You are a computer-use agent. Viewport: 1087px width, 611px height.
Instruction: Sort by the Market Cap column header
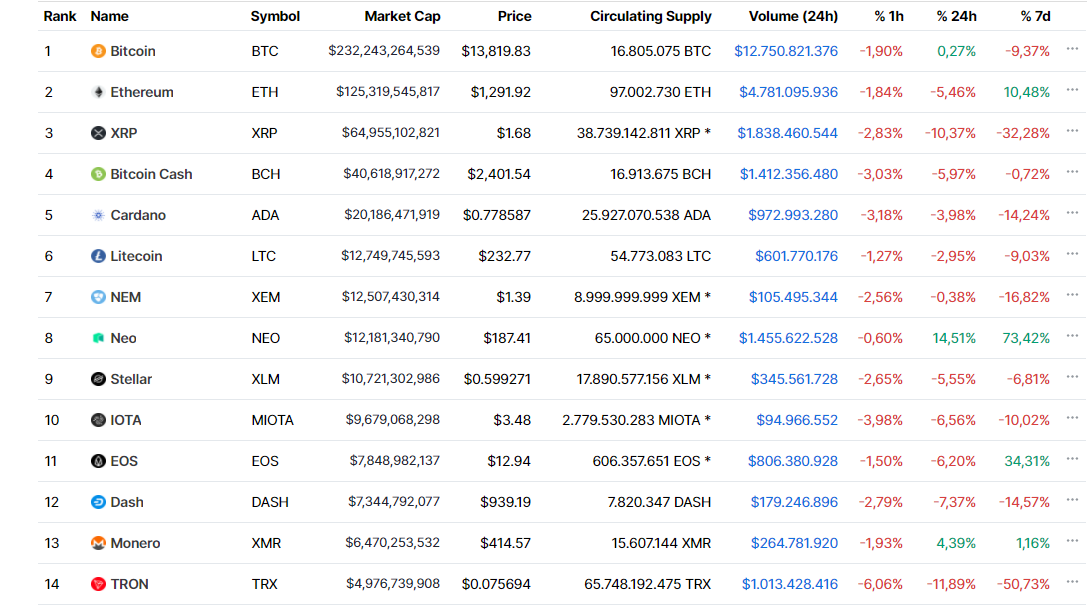402,16
